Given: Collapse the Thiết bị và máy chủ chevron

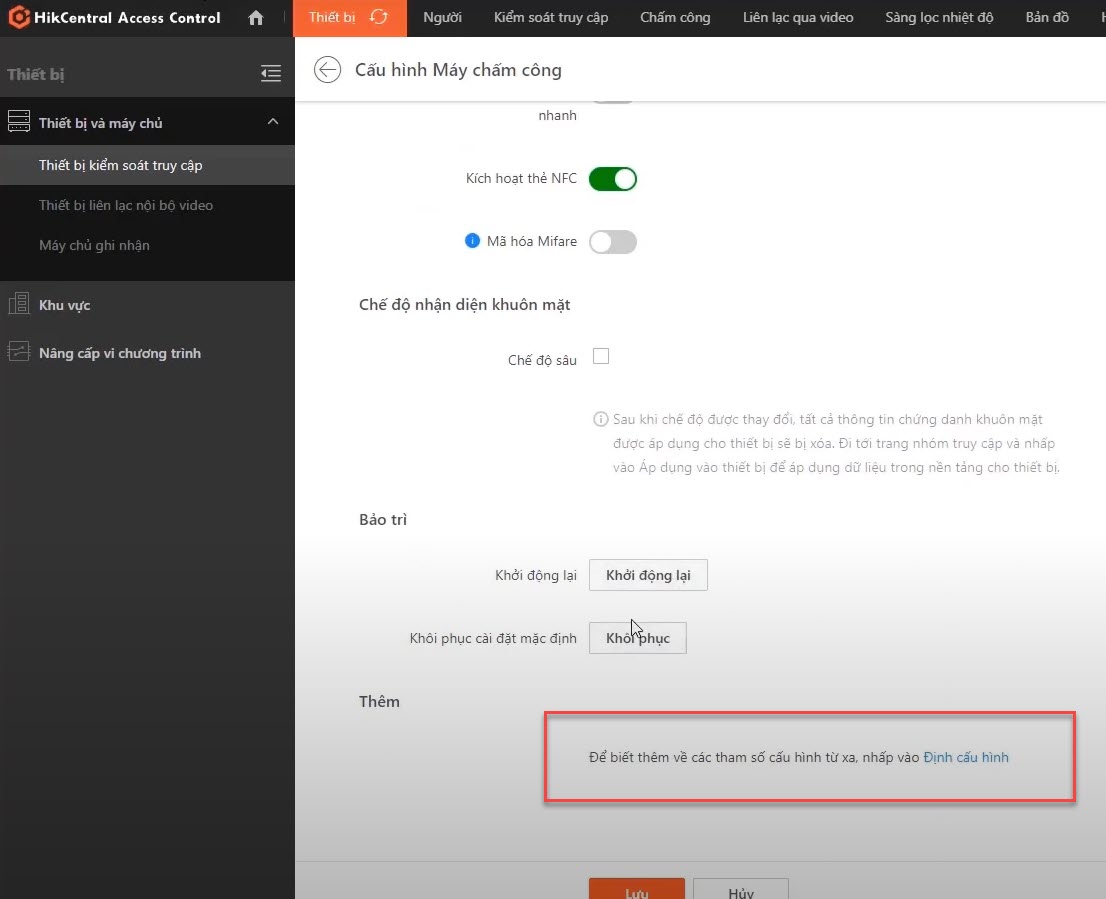Looking at the screenshot, I should tap(272, 122).
